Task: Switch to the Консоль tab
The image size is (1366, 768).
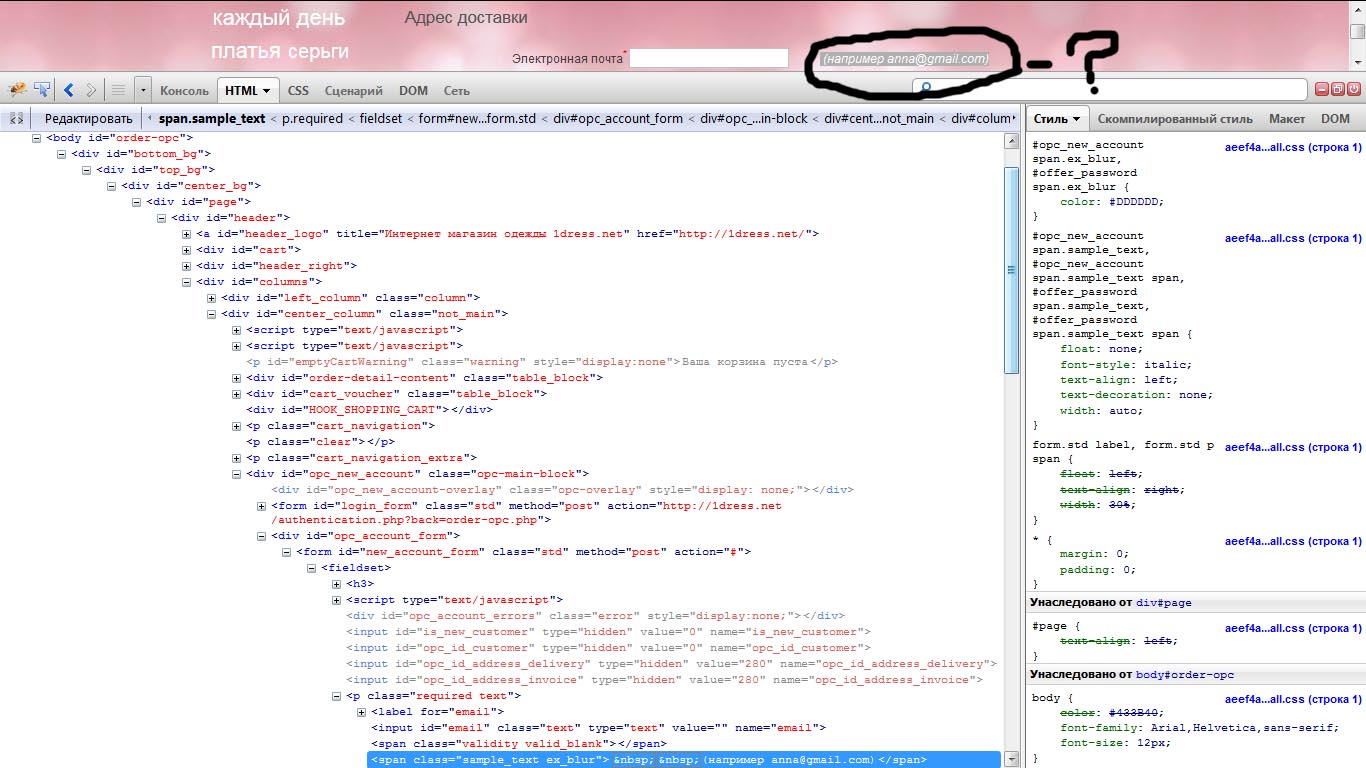Action: pyautogui.click(x=184, y=91)
